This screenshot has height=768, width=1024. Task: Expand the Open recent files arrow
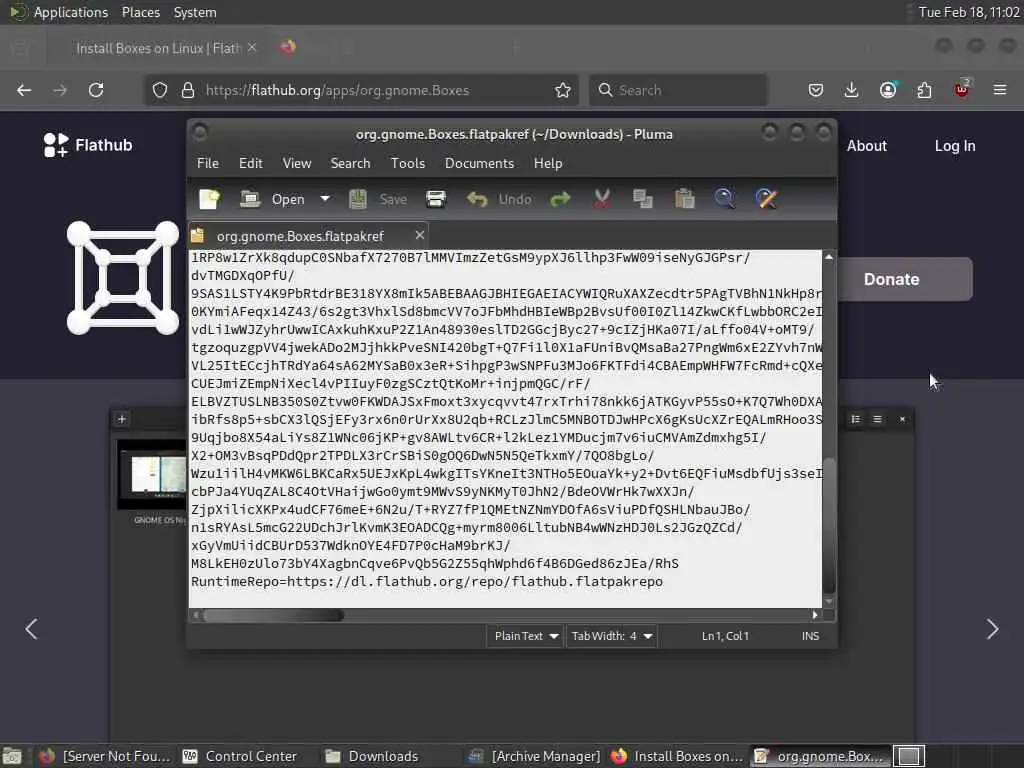pyautogui.click(x=325, y=199)
